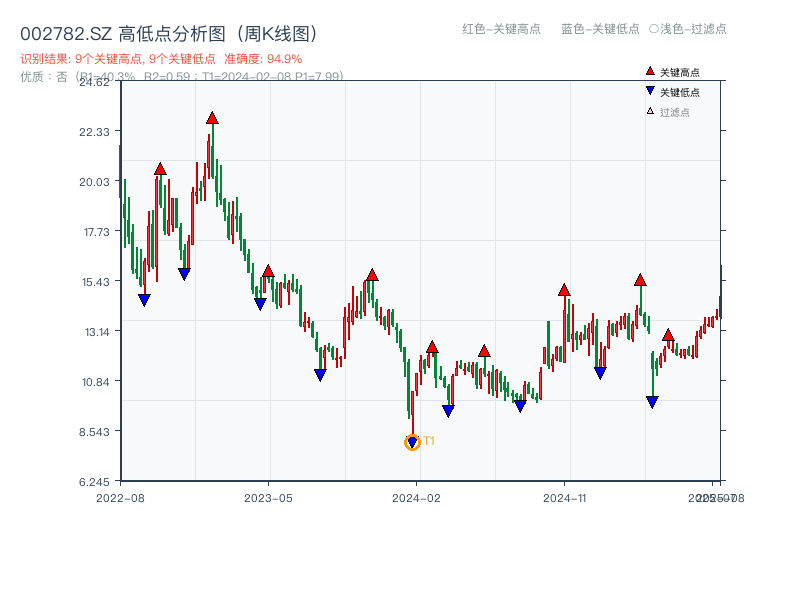This screenshot has height=600, width=800.
Task: Click the 2024-02 x-axis label
Action: 416,498
